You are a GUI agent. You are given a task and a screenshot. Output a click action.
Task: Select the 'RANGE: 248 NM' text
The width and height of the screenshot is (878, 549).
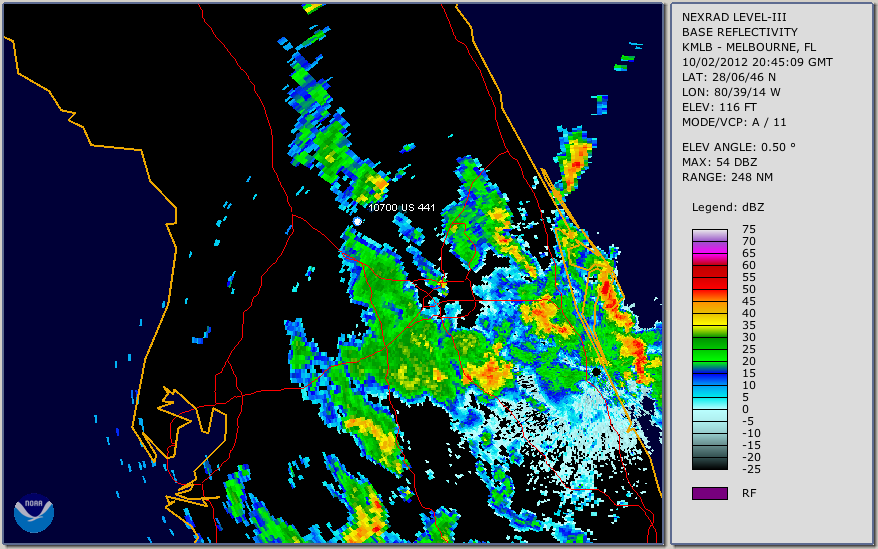(x=727, y=178)
